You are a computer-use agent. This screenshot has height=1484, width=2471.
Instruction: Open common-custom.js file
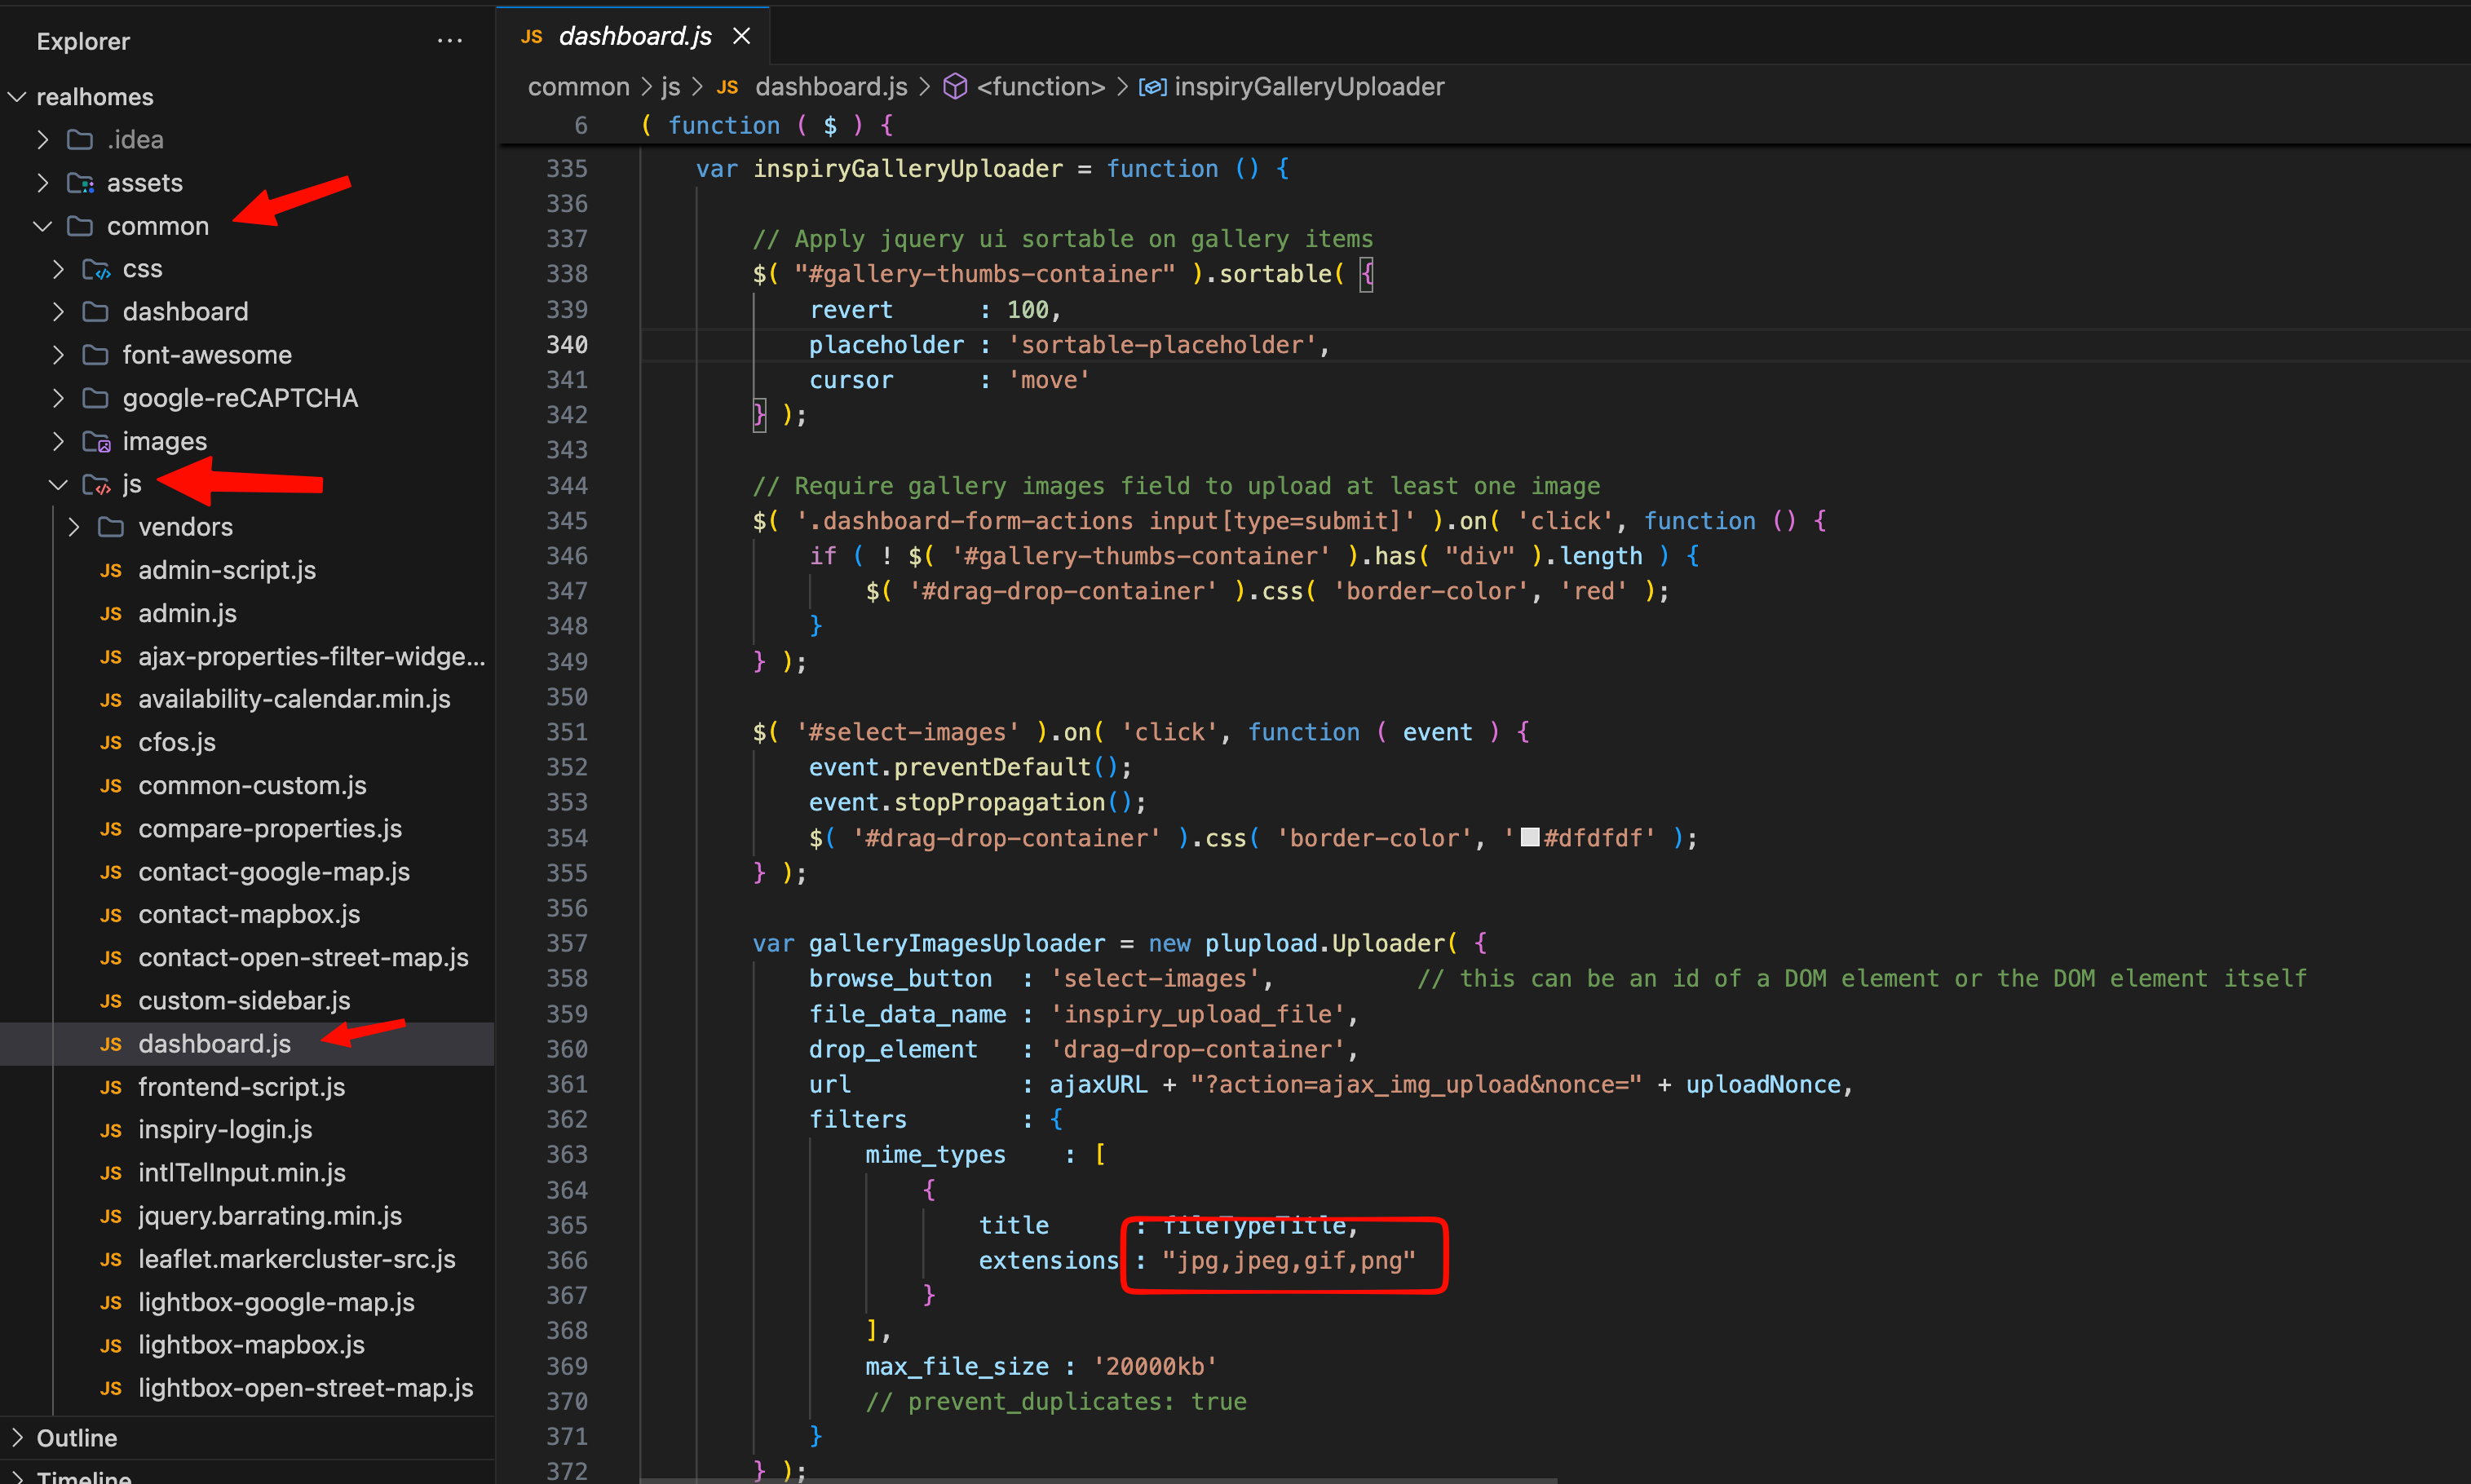point(252,785)
